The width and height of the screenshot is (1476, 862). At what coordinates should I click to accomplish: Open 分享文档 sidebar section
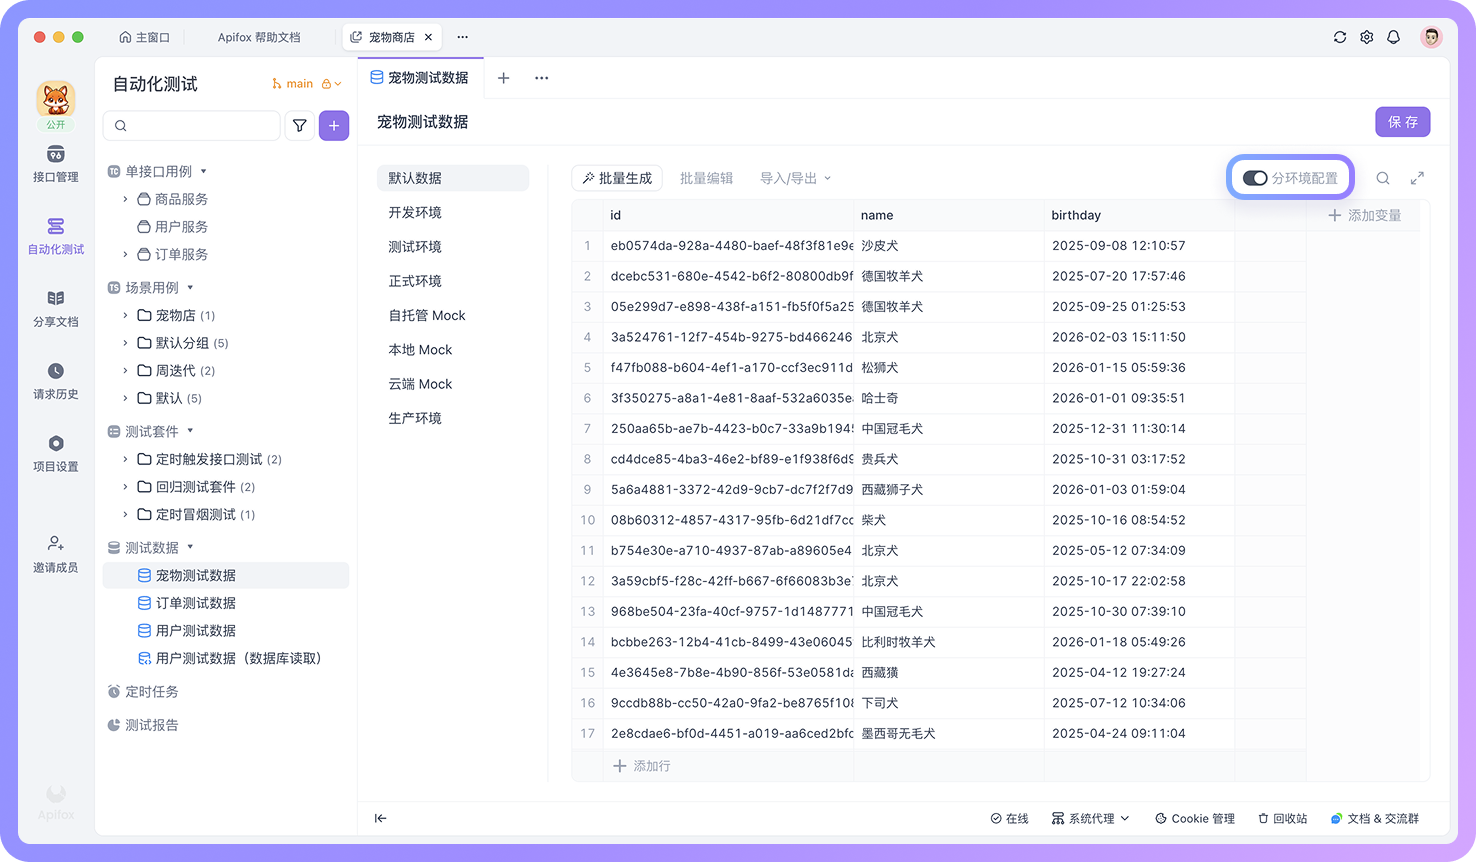pos(56,309)
